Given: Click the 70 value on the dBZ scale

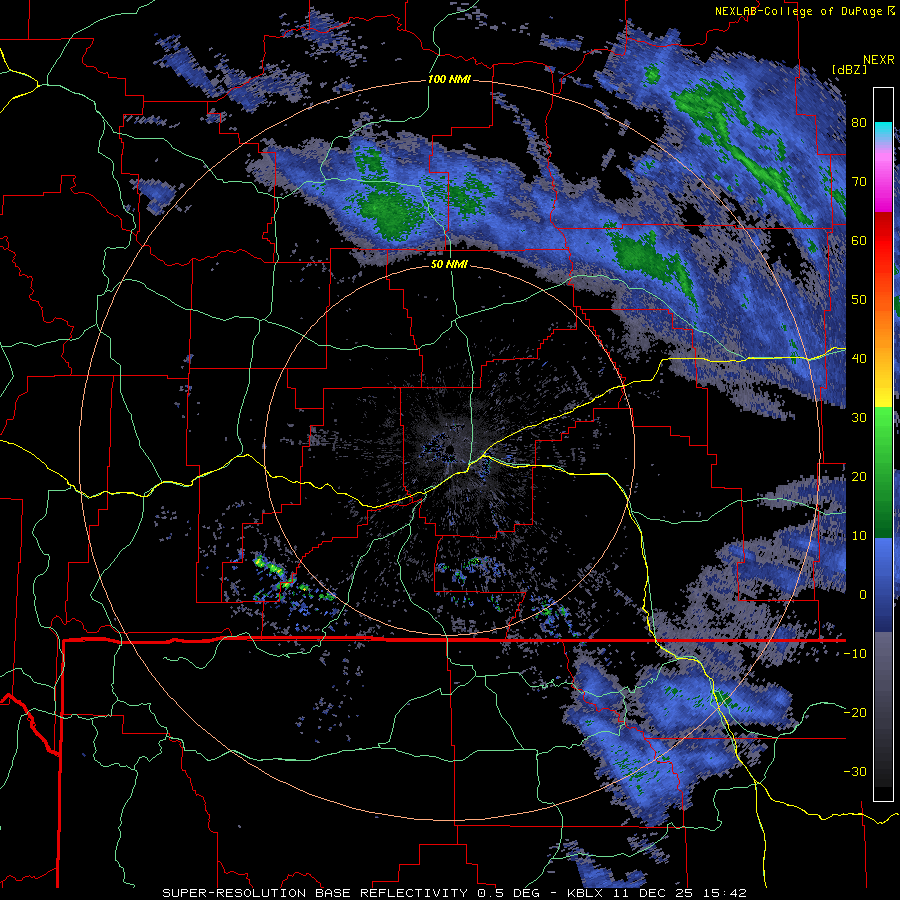Looking at the screenshot, I should [859, 182].
